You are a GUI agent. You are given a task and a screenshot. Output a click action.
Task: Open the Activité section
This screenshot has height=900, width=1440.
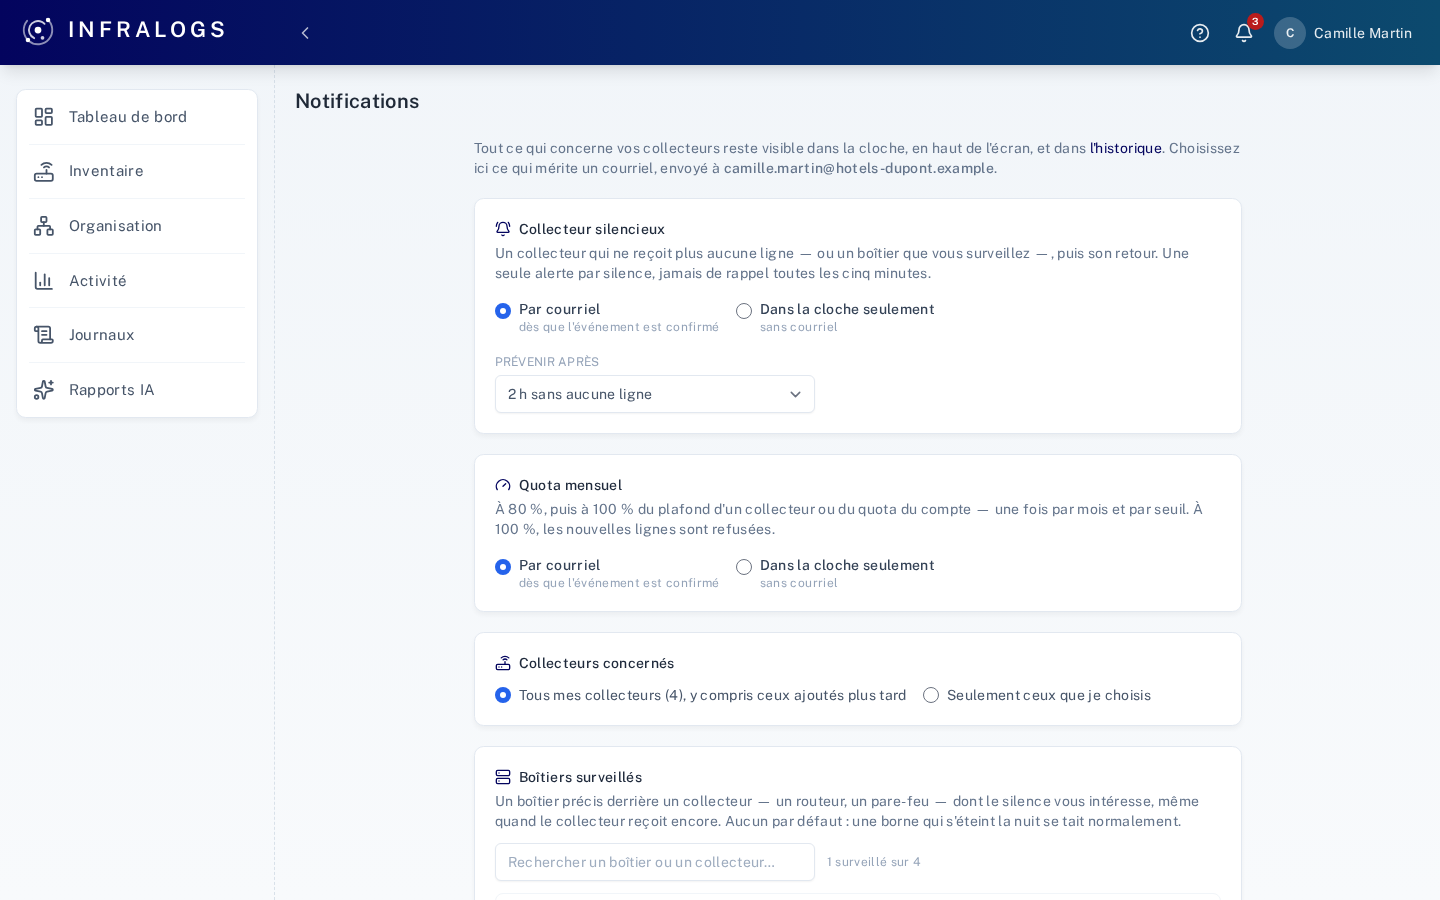[x=137, y=281]
